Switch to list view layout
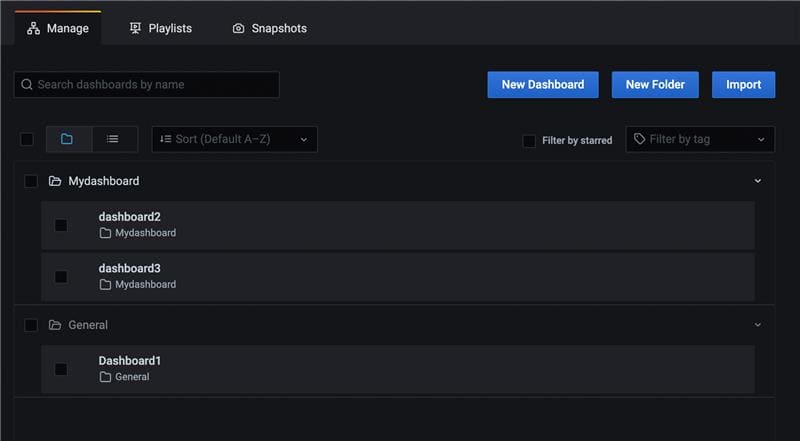Image resolution: width=800 pixels, height=441 pixels. 115,139
